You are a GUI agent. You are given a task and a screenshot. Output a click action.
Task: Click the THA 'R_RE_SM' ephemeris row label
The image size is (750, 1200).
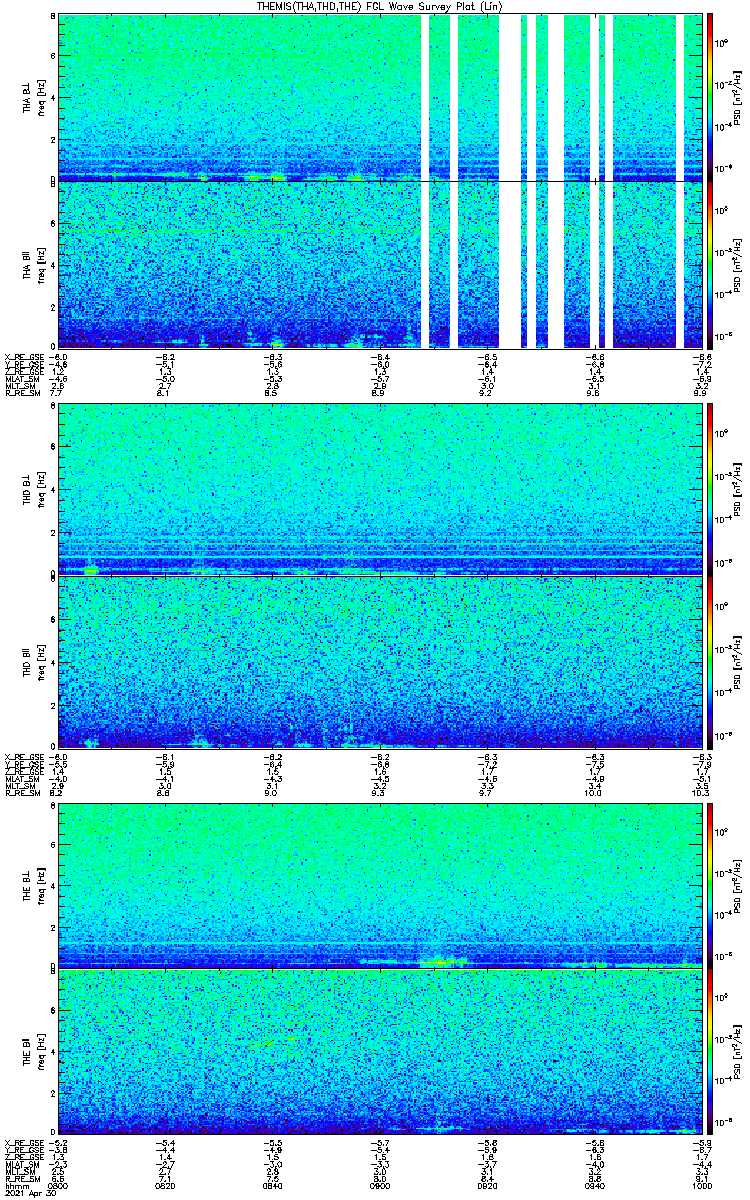[x=21, y=394]
